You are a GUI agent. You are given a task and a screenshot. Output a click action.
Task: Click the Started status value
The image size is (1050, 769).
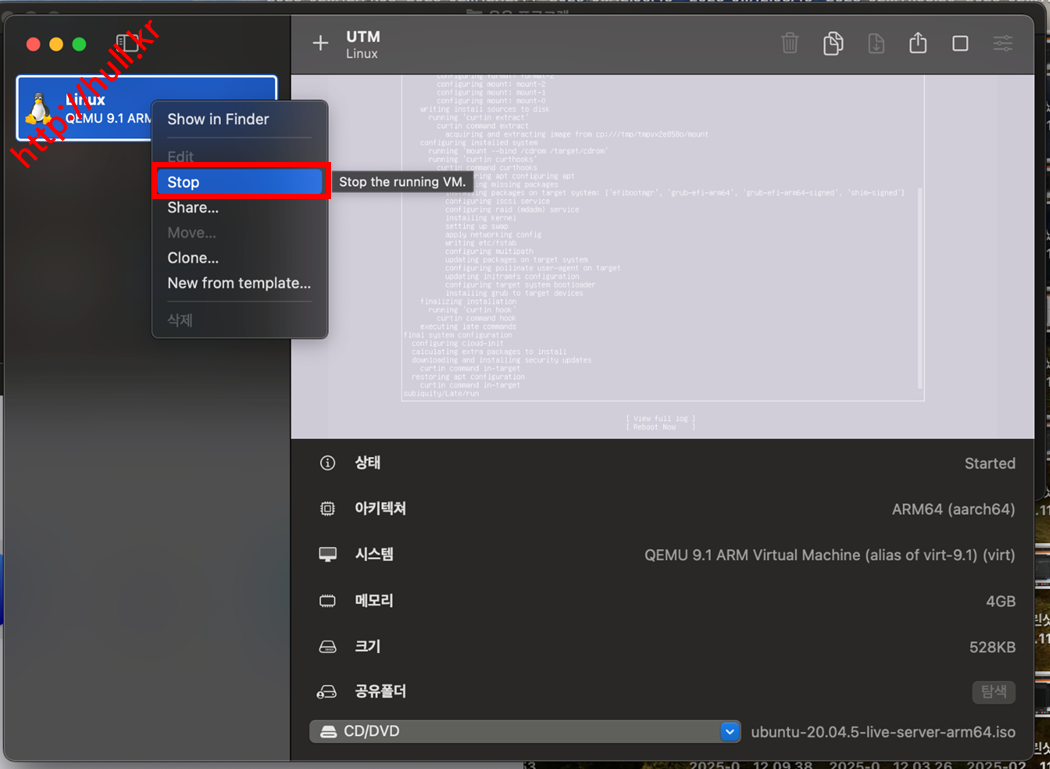[x=990, y=464]
